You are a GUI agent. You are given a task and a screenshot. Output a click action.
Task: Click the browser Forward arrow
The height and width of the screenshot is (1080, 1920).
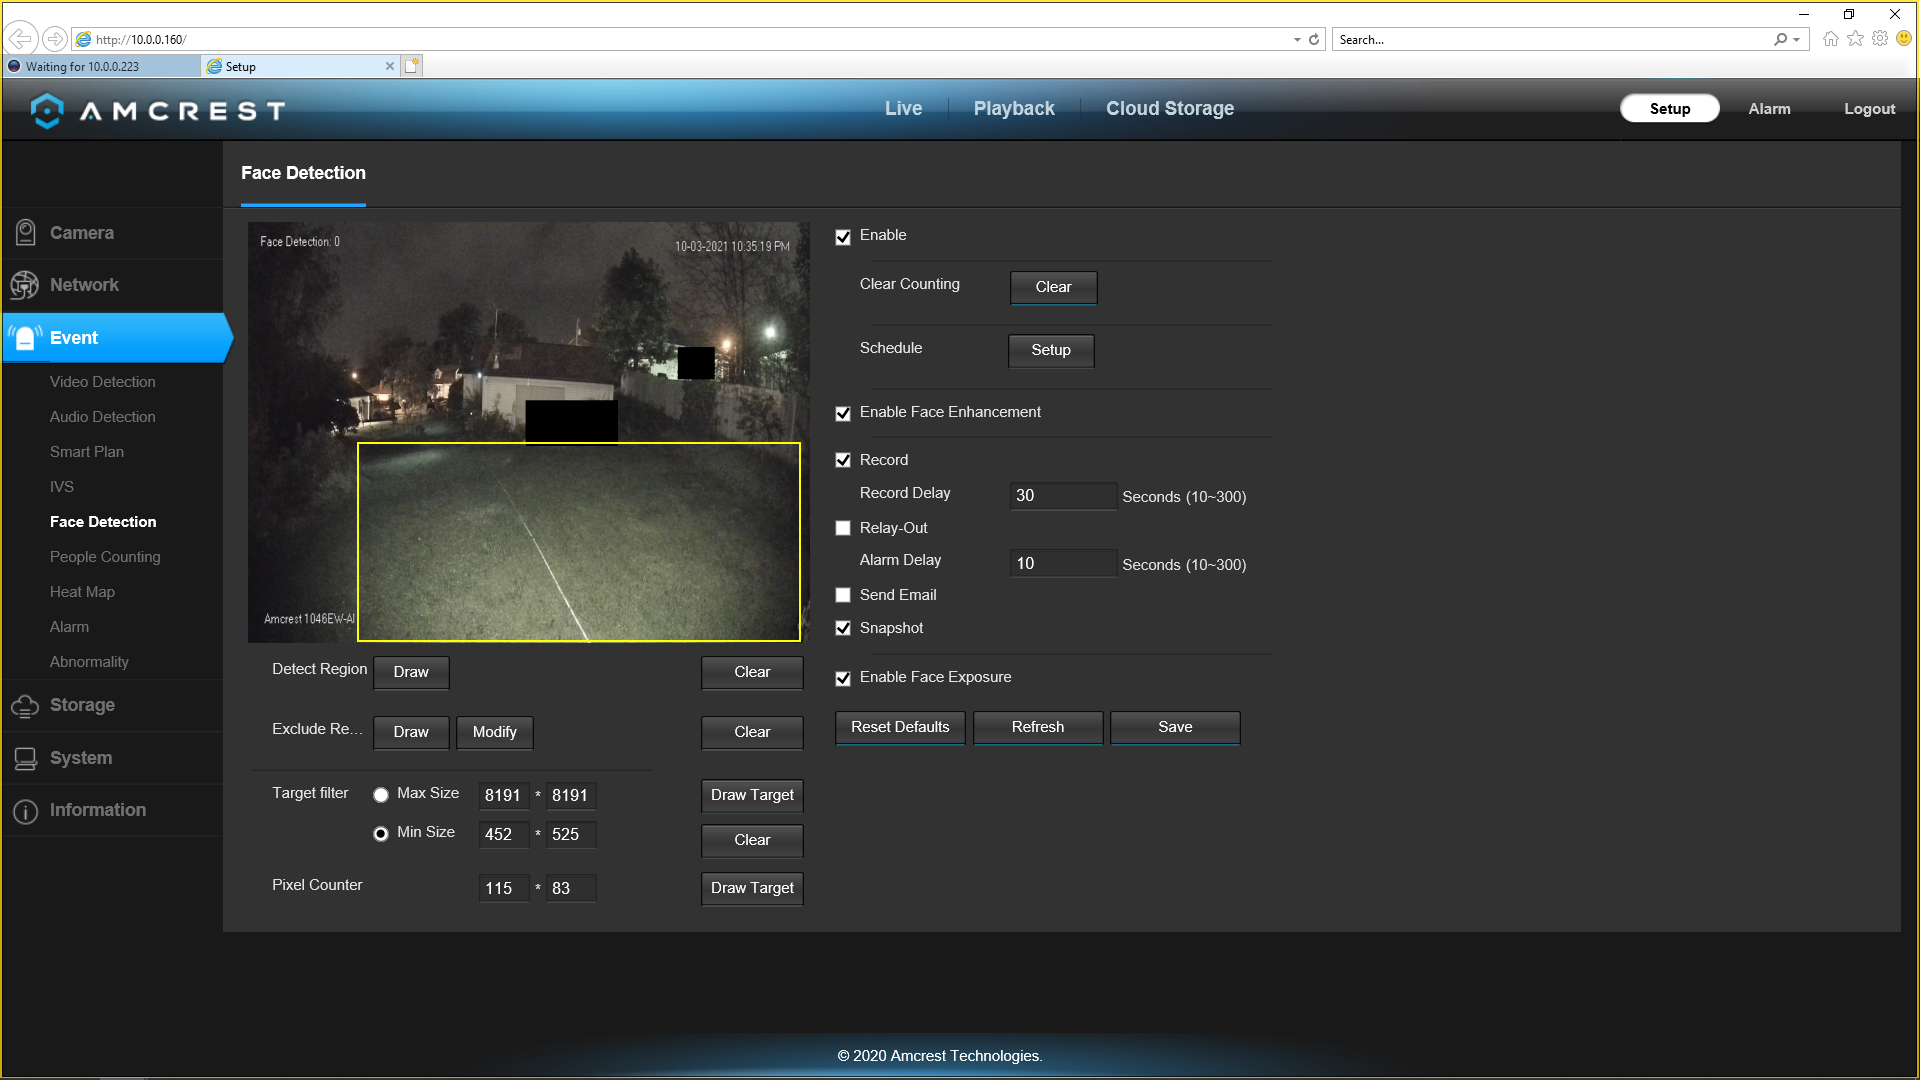55,39
